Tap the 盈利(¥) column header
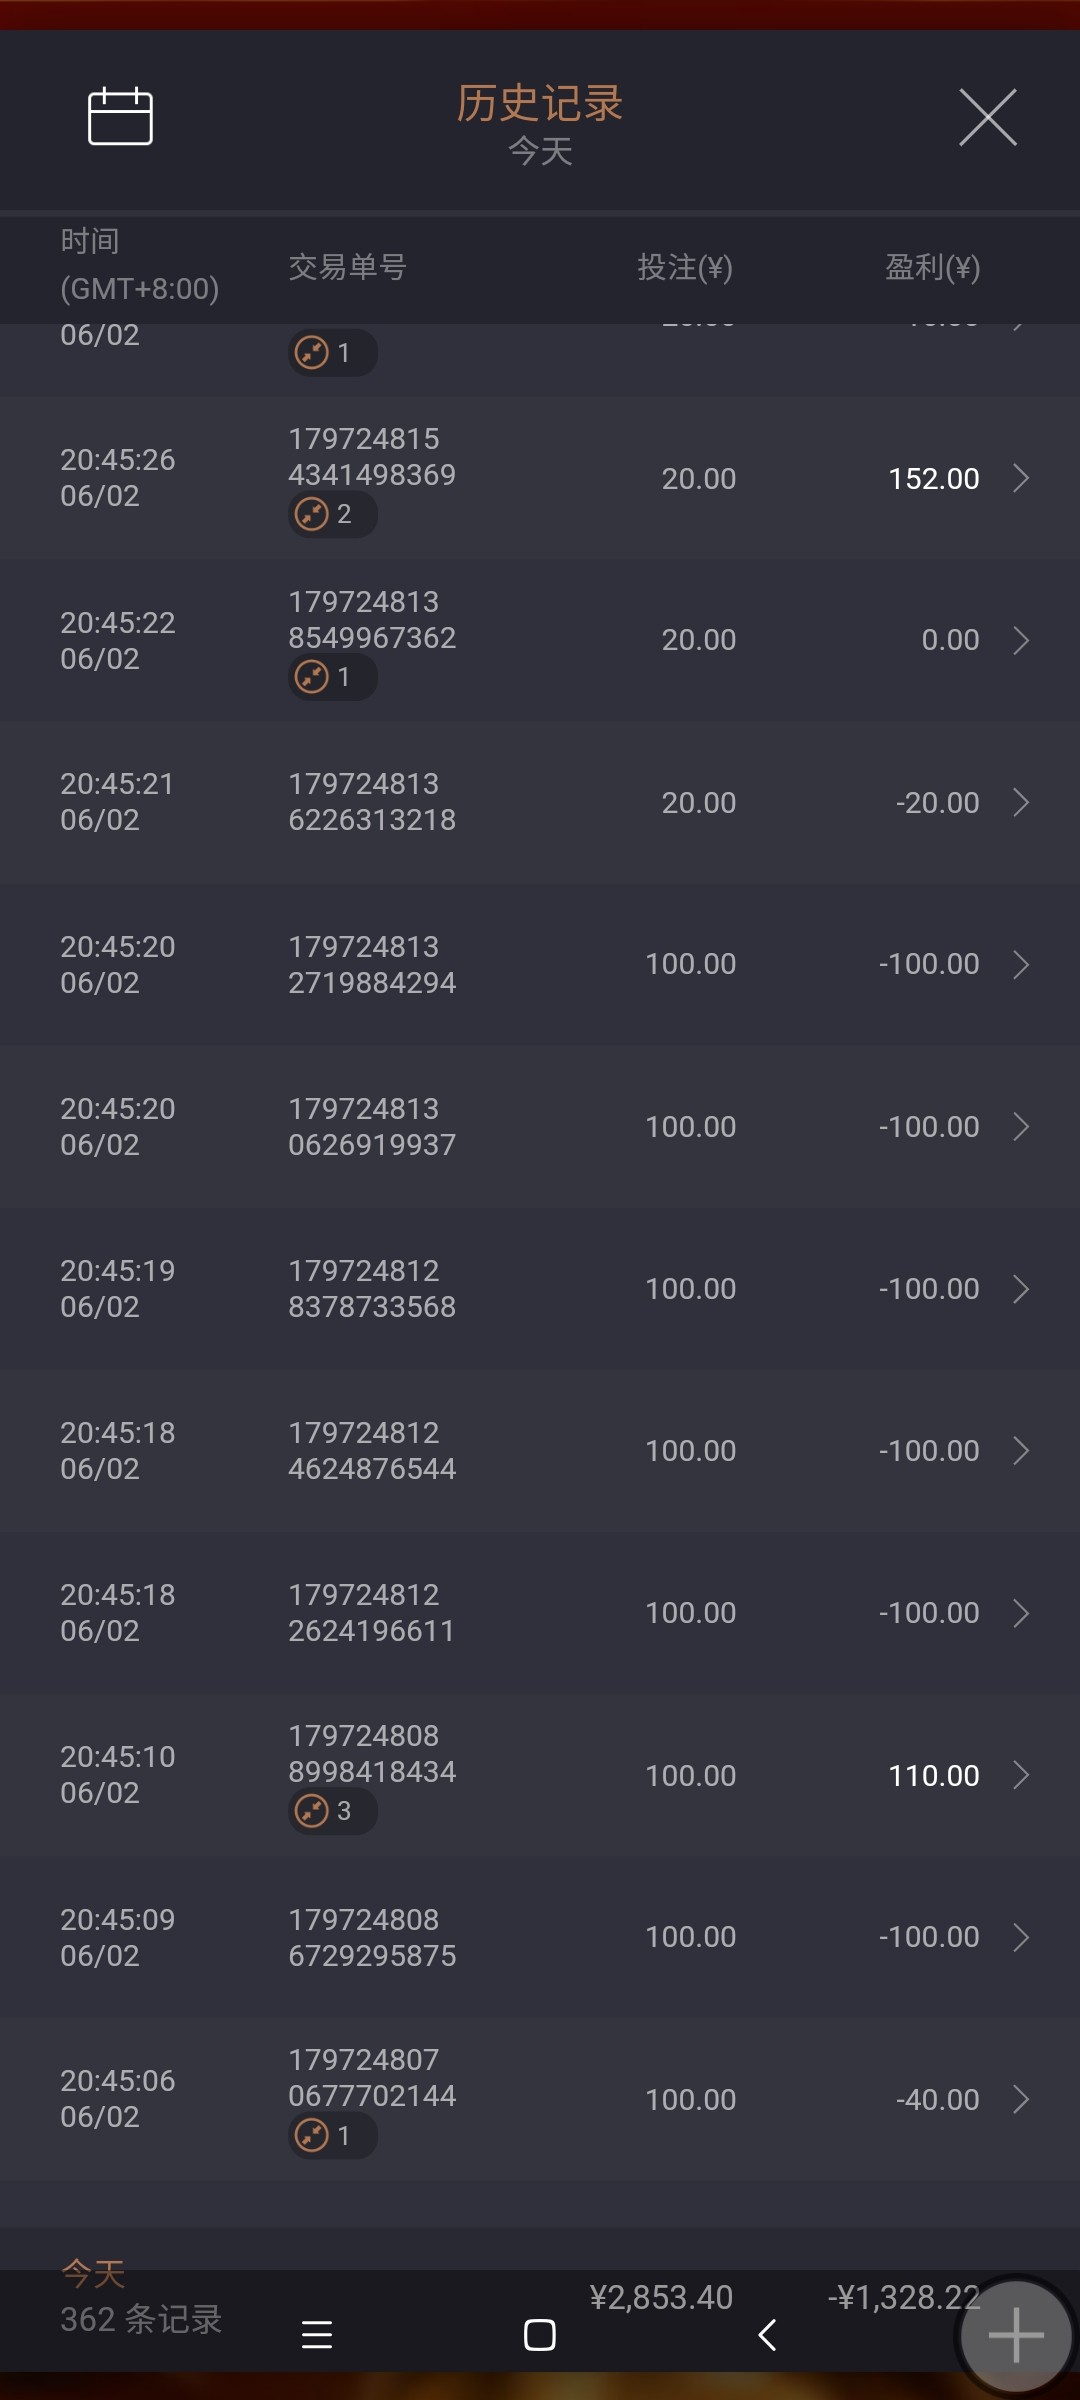This screenshot has height=2400, width=1080. coord(932,267)
